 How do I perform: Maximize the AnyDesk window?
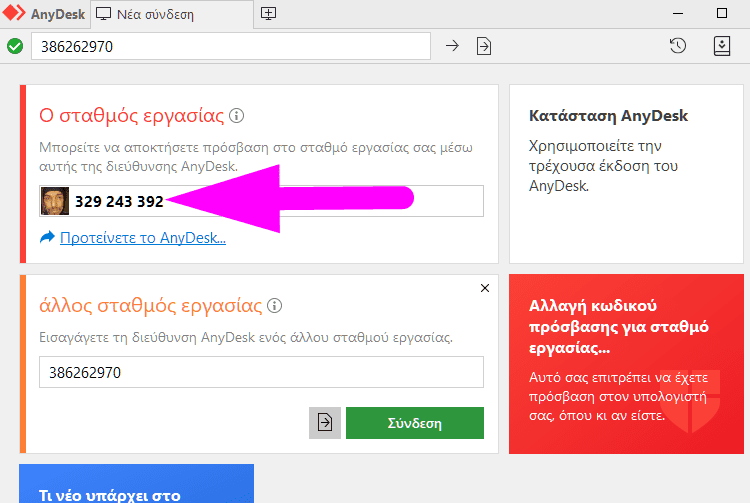point(722,13)
